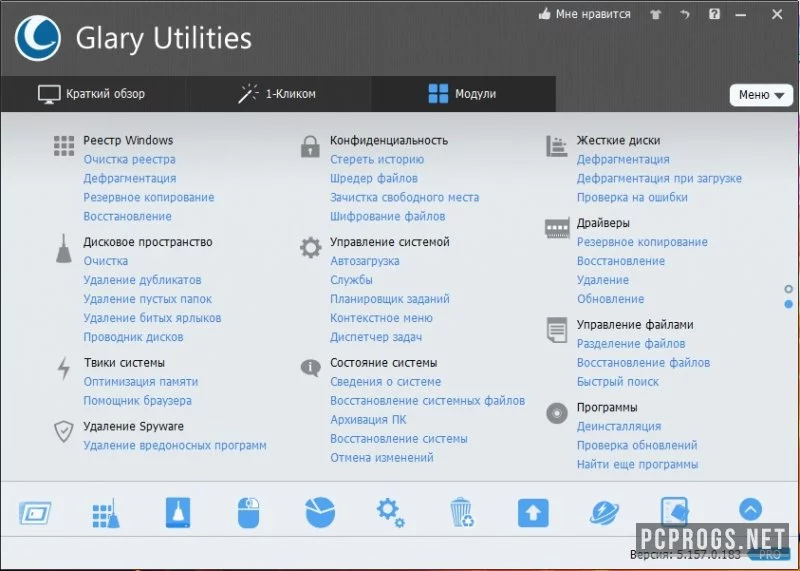Image resolution: width=800 pixels, height=571 pixels.
Task: Click the memory chip icon beside 'Драйверы'
Action: pyautogui.click(x=557, y=228)
